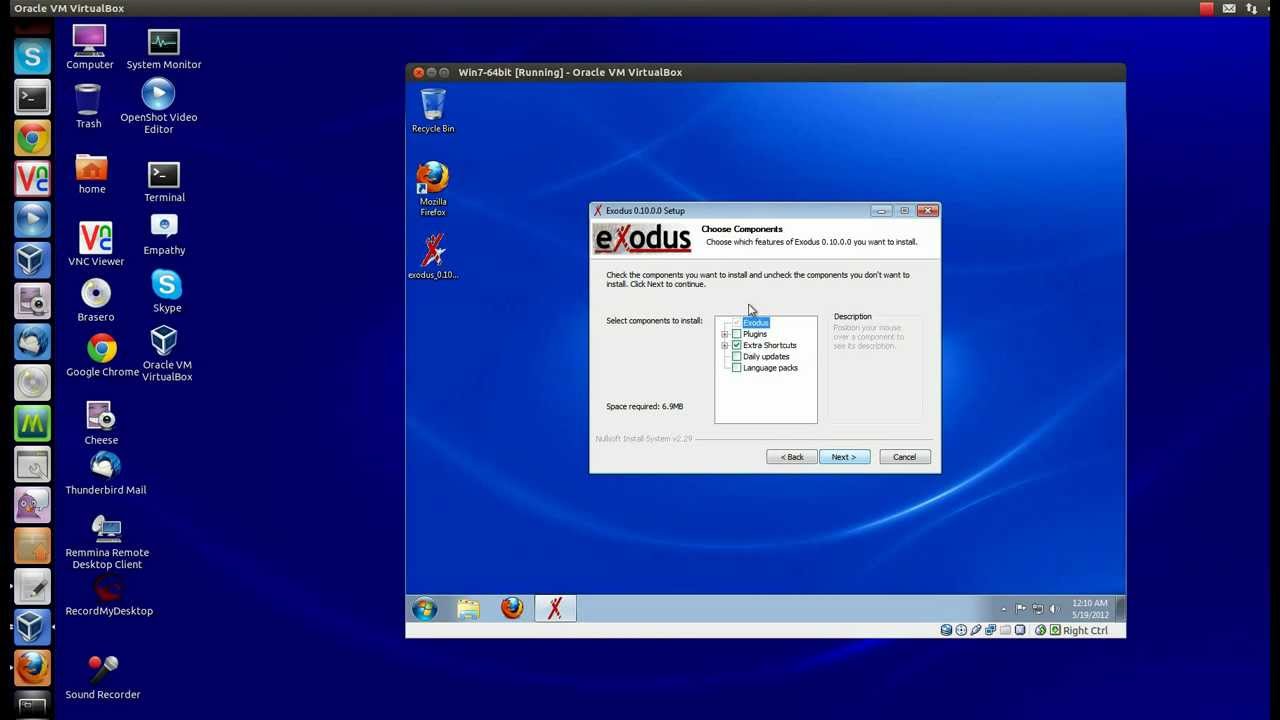Cancel the Exodus setup
The width and height of the screenshot is (1280, 720).
905,457
